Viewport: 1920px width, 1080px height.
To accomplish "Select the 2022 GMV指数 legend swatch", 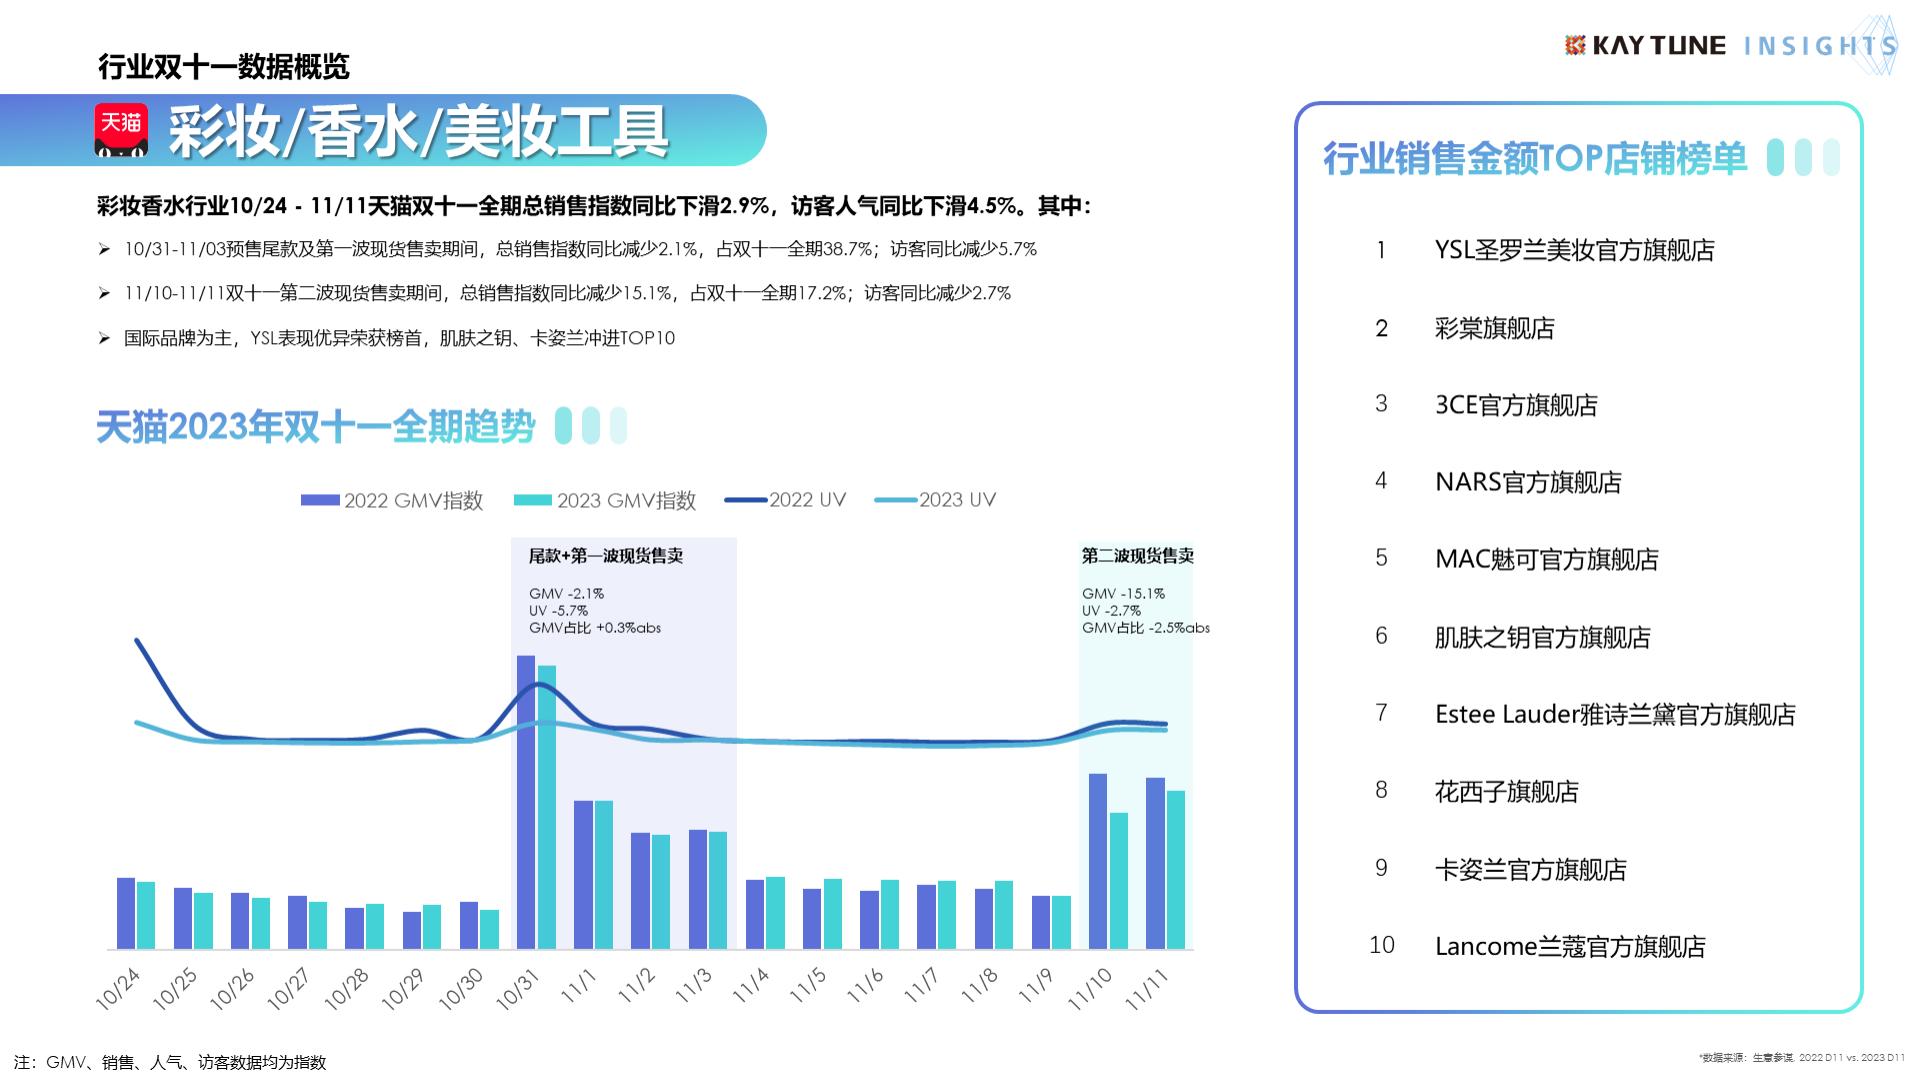I will [320, 500].
